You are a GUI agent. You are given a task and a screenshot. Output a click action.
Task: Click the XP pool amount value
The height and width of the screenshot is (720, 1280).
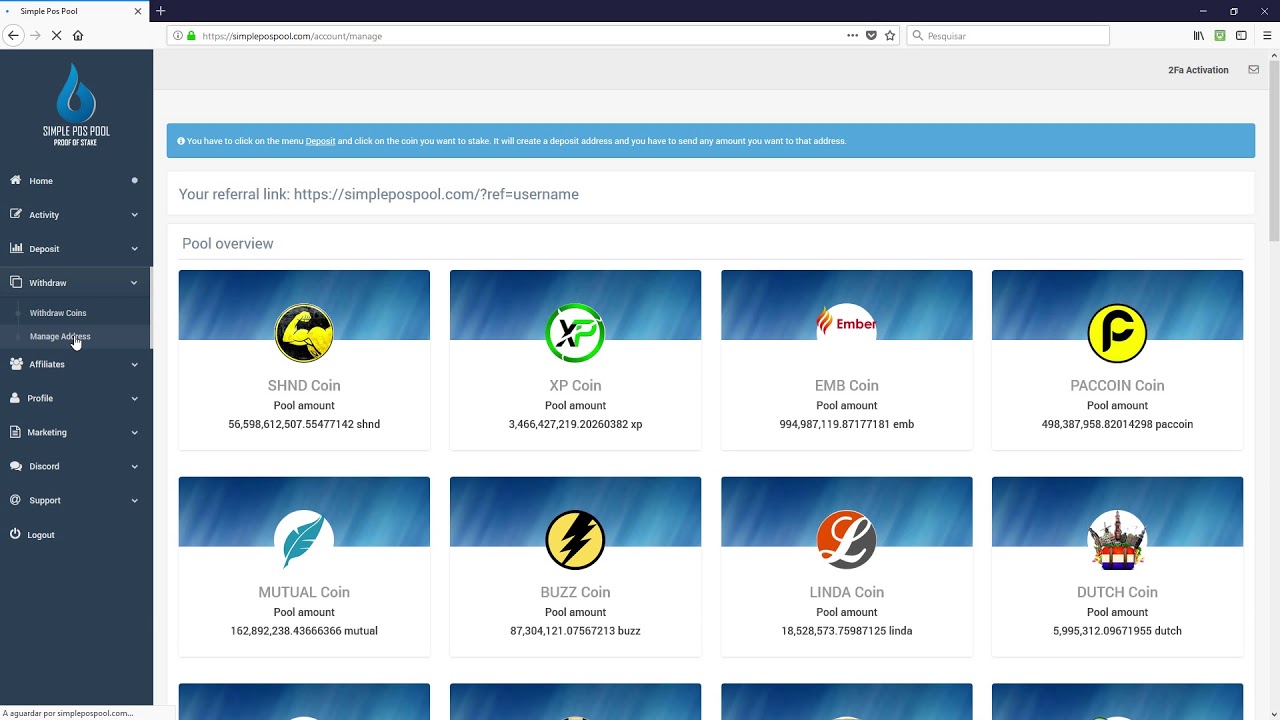coord(575,424)
